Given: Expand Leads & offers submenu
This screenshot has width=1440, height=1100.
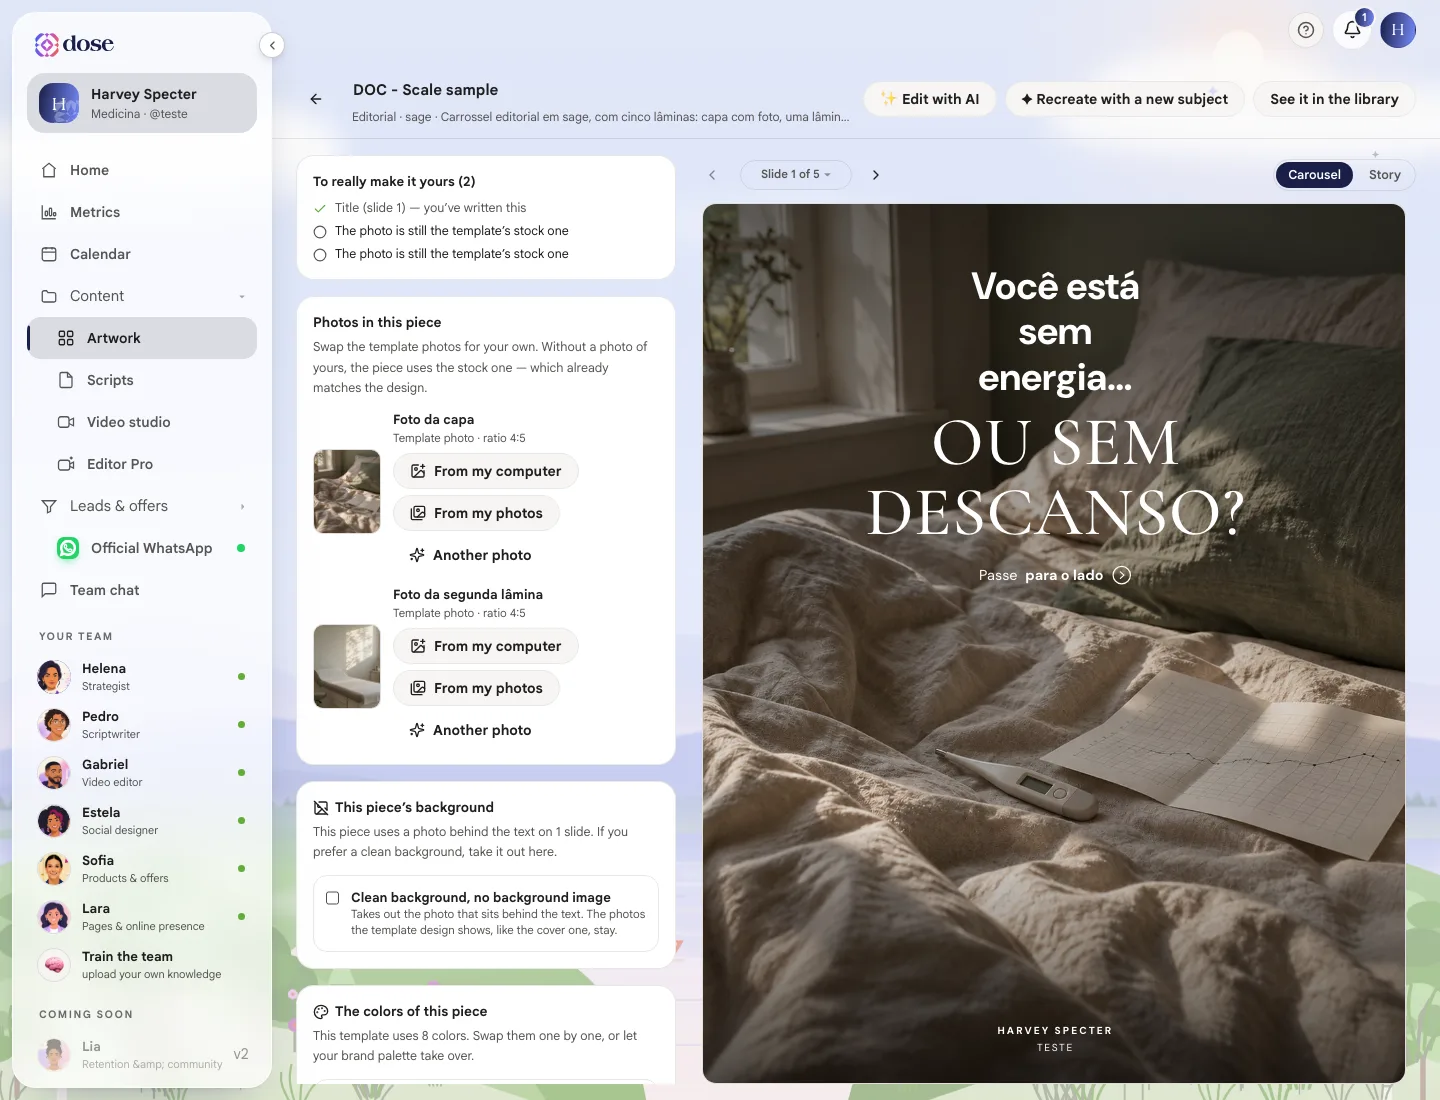Looking at the screenshot, I should [142, 506].
